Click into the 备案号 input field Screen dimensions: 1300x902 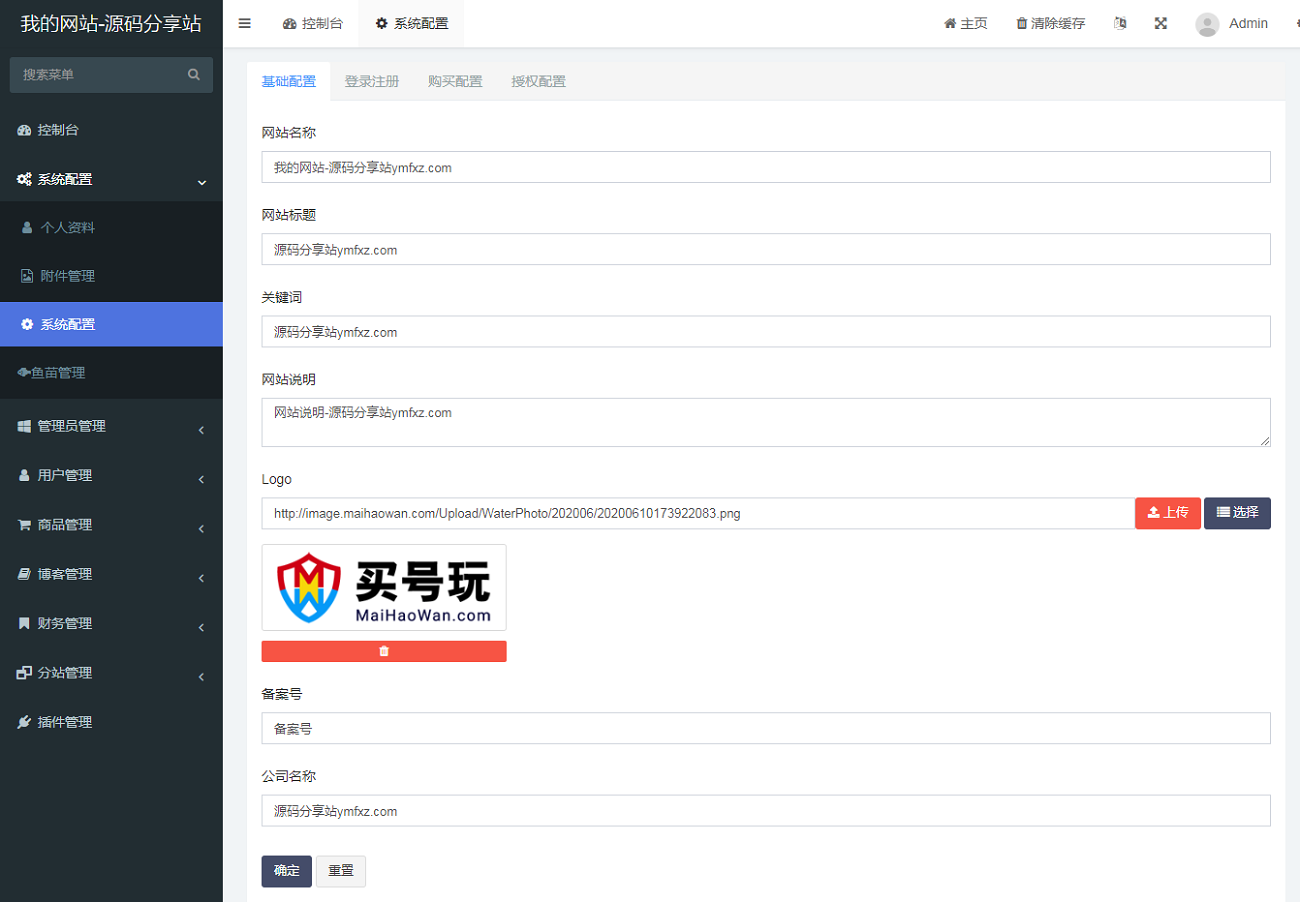point(765,729)
